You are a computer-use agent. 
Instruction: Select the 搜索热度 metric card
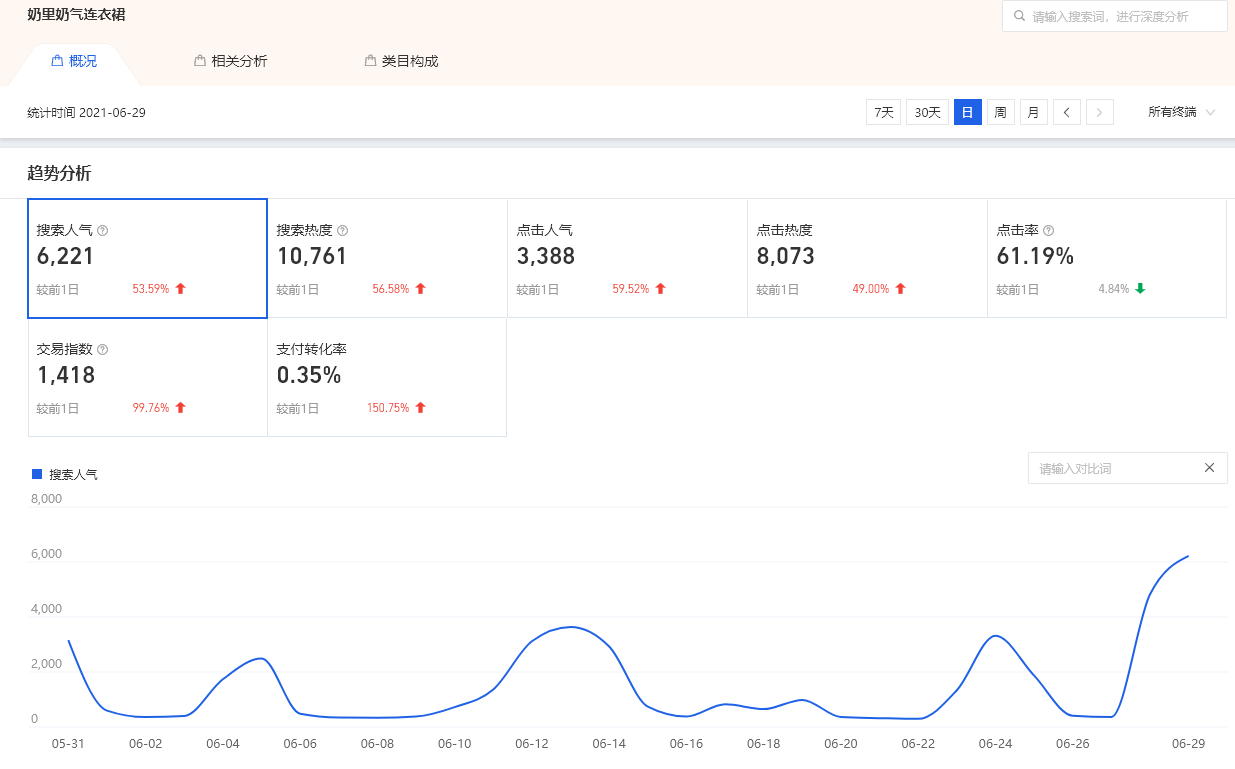click(x=387, y=259)
